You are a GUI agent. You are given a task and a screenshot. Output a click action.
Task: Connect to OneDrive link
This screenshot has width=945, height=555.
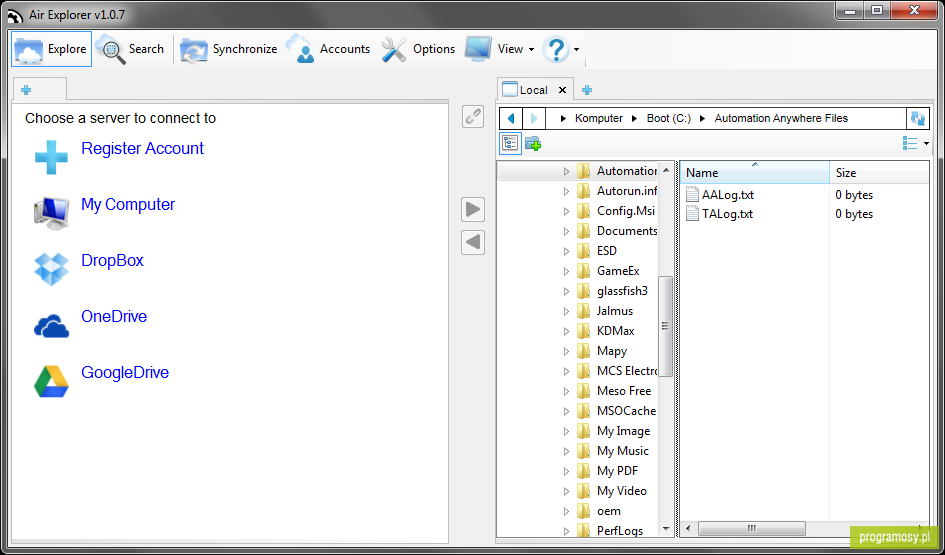point(114,317)
